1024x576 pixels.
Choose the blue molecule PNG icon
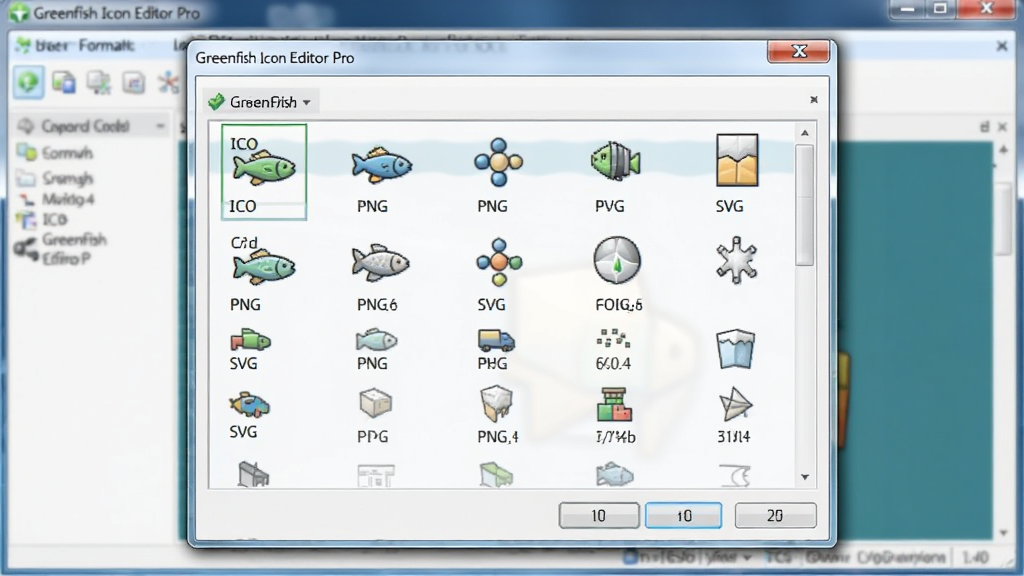(498, 162)
